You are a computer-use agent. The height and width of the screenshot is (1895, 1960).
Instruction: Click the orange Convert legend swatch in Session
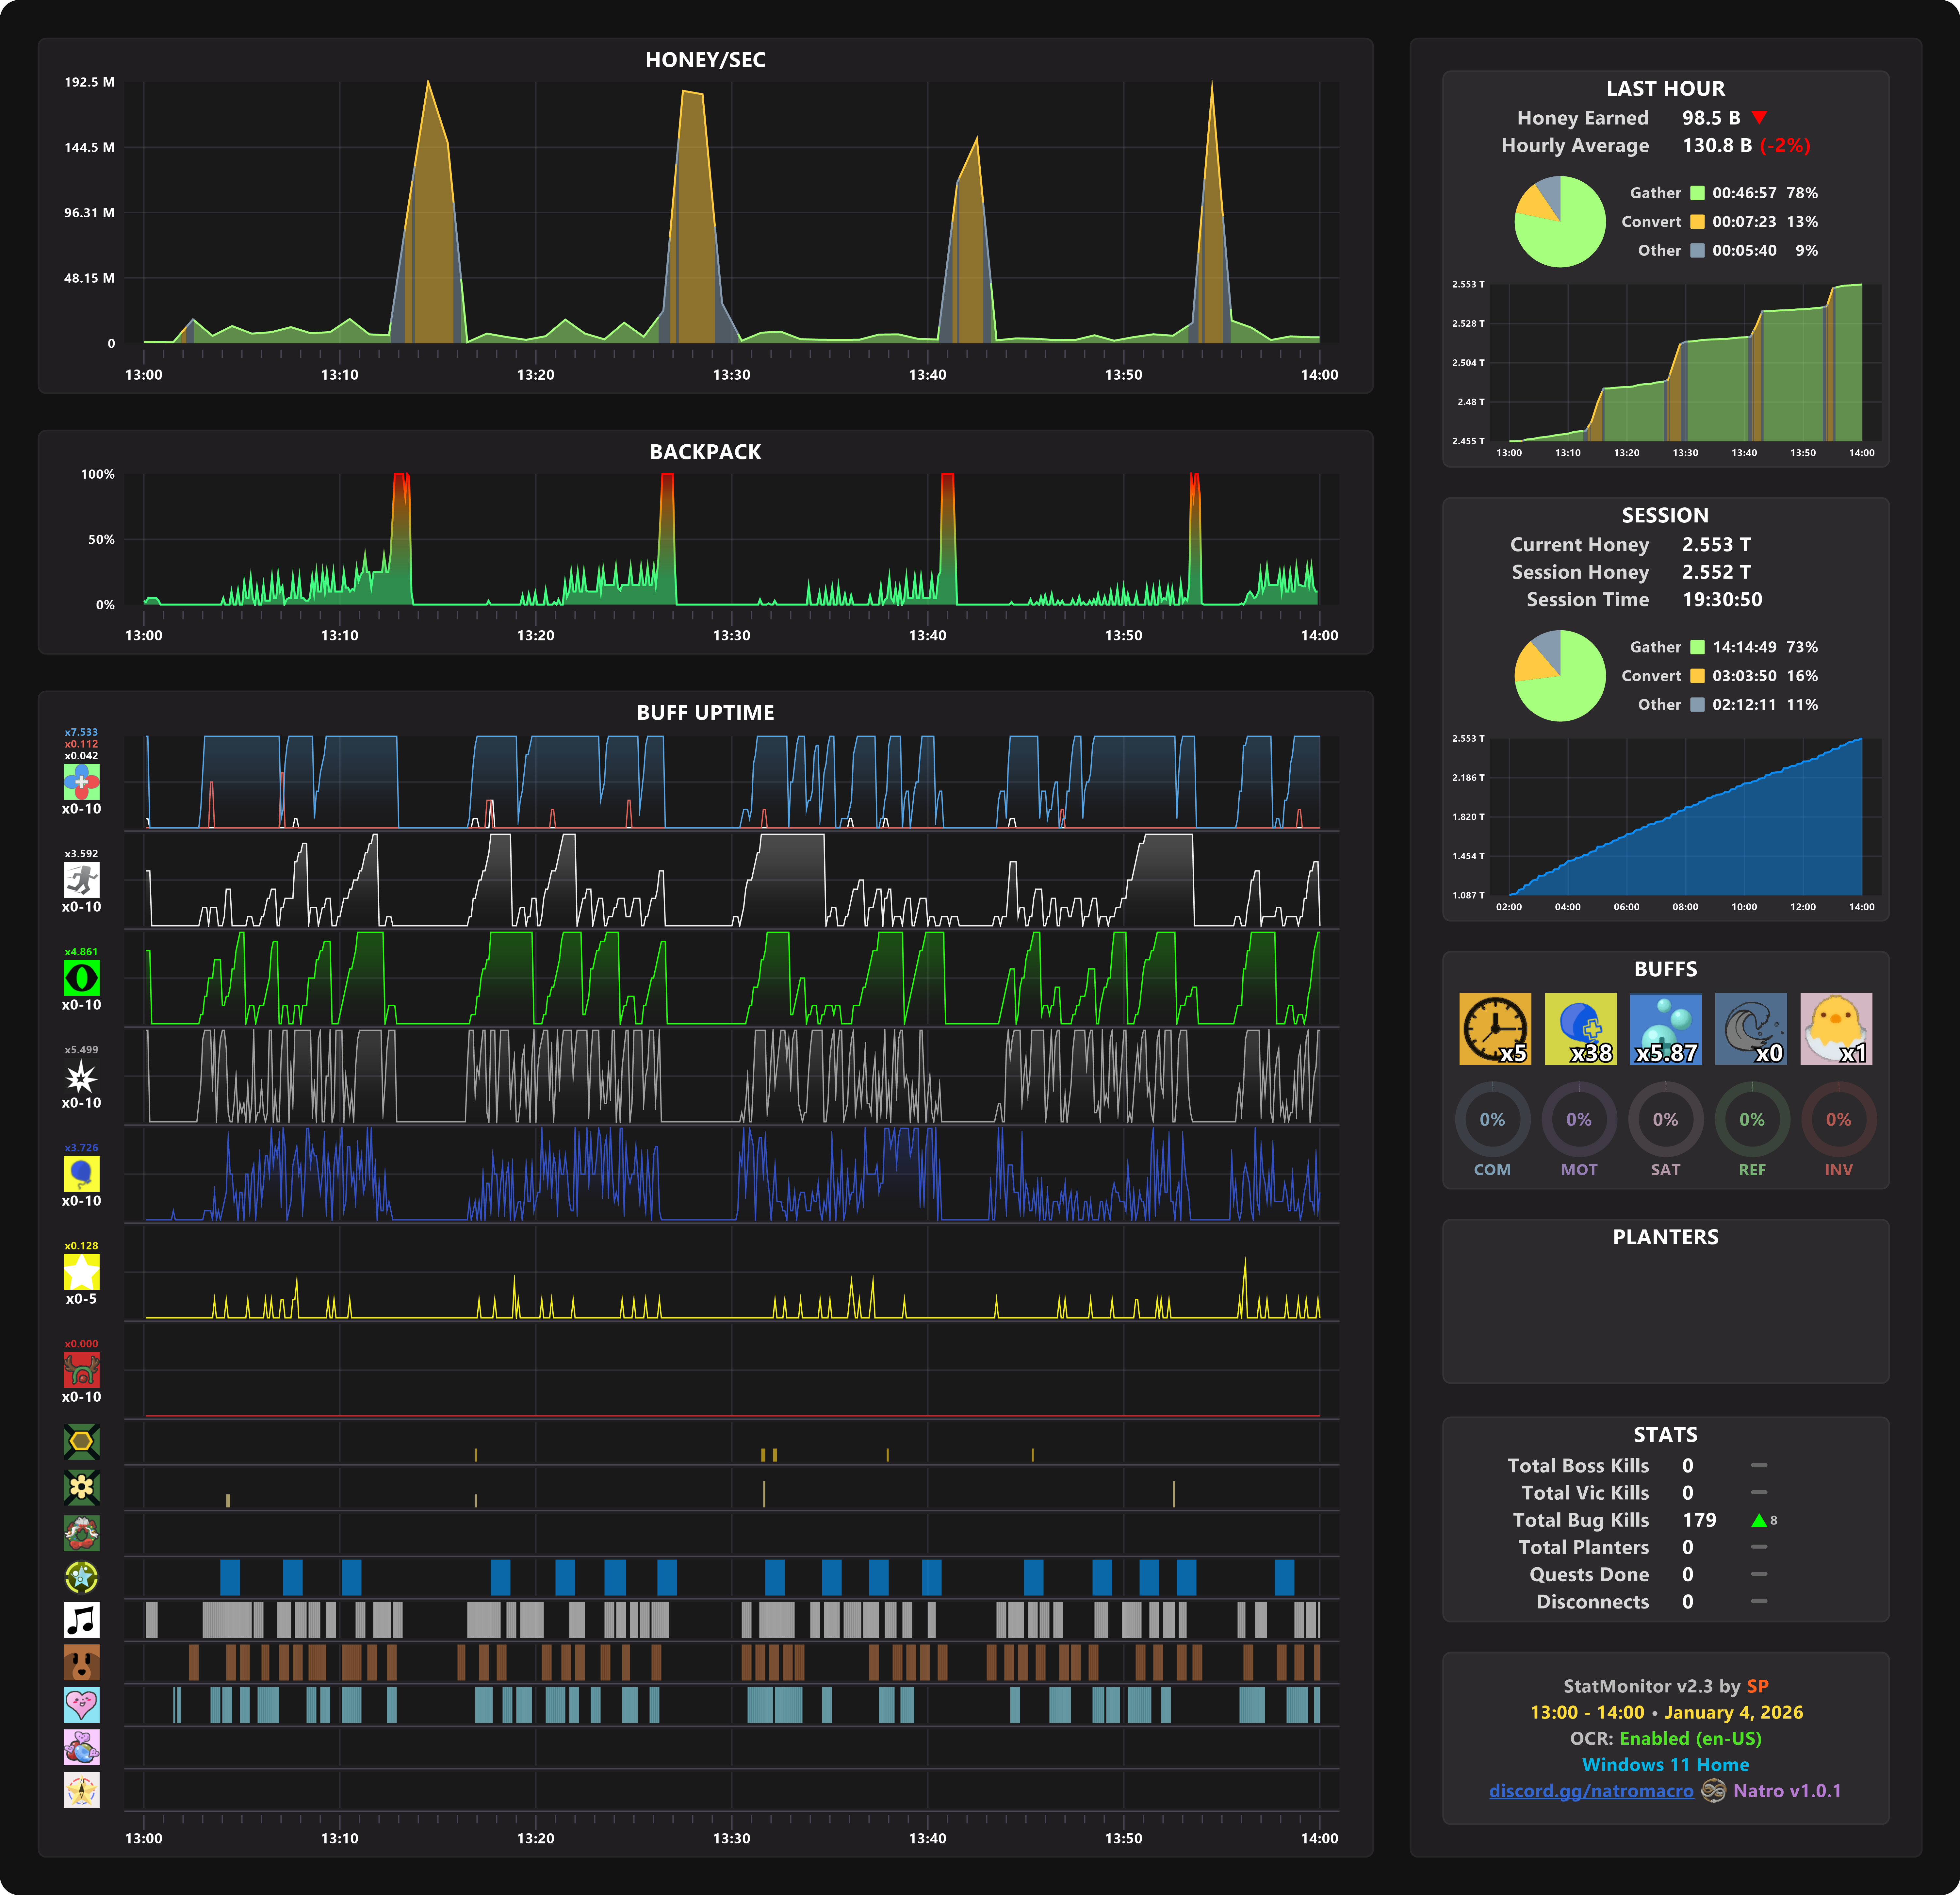tap(1697, 676)
